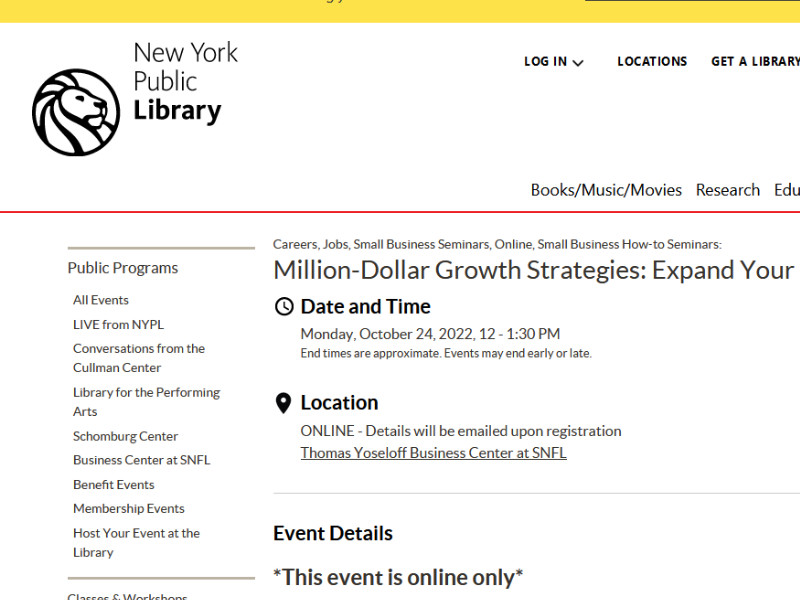Click the clock icon beside Date and Time
This screenshot has height=600, width=800.
[284, 307]
